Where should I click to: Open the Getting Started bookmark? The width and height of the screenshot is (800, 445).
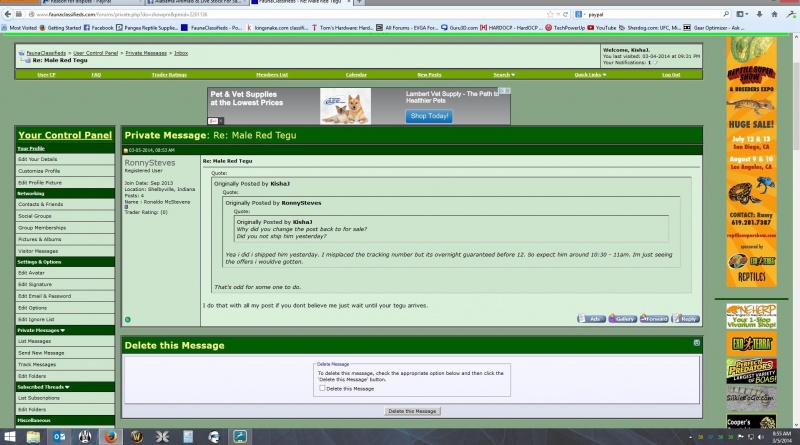[60, 28]
